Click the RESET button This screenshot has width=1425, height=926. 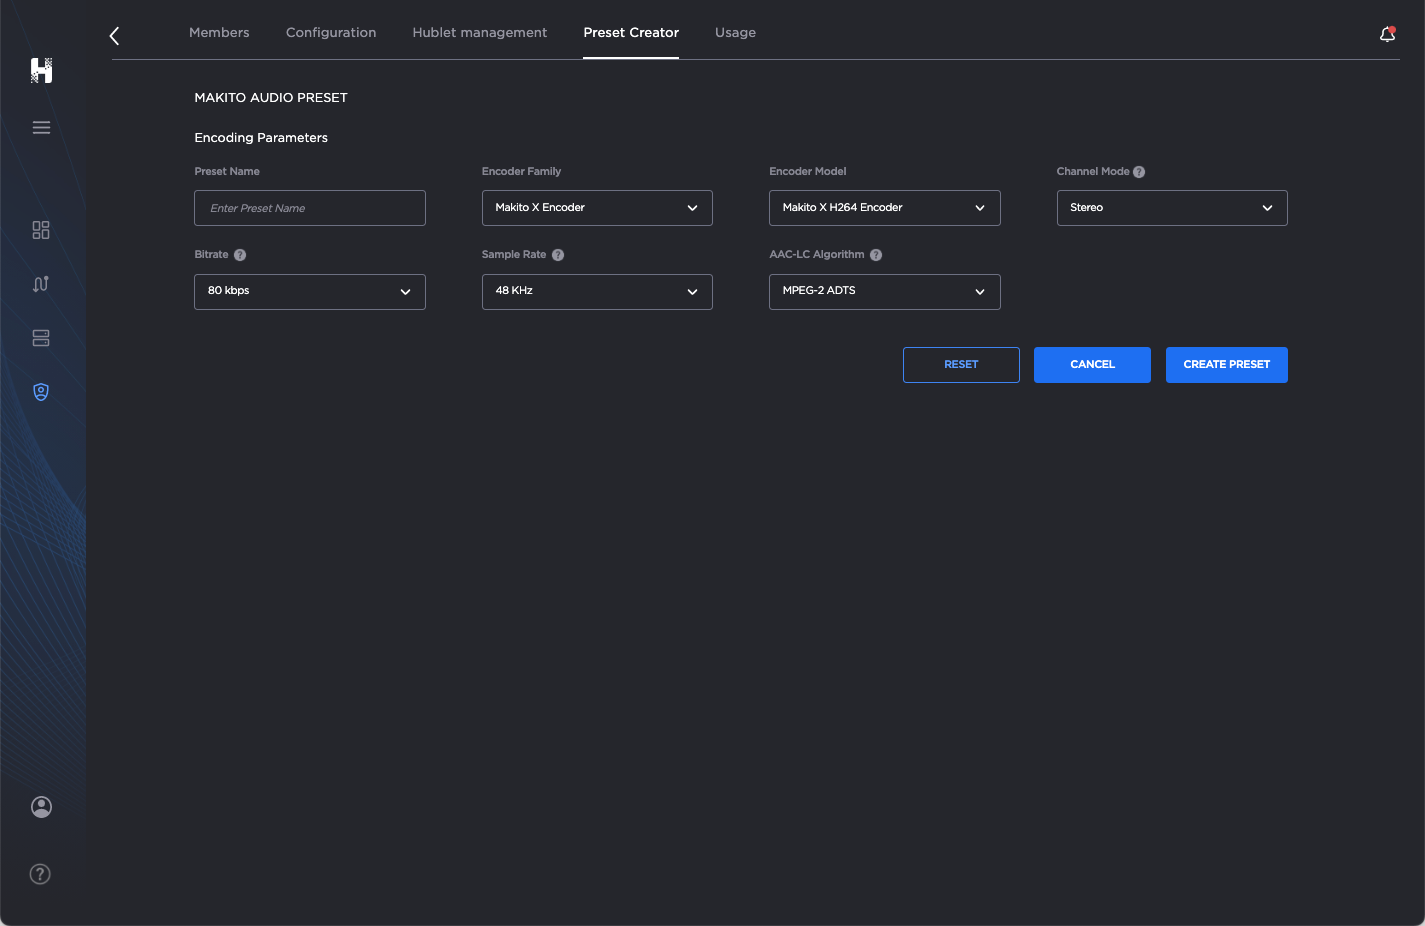point(961,365)
